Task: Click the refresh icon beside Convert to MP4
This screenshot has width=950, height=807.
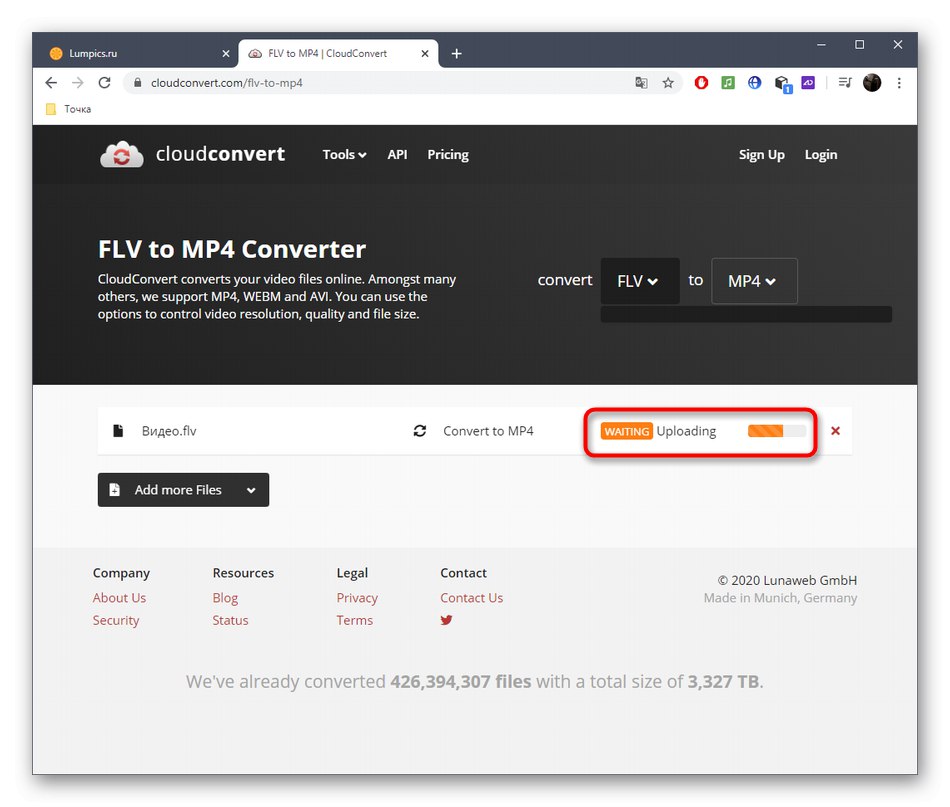Action: click(420, 431)
